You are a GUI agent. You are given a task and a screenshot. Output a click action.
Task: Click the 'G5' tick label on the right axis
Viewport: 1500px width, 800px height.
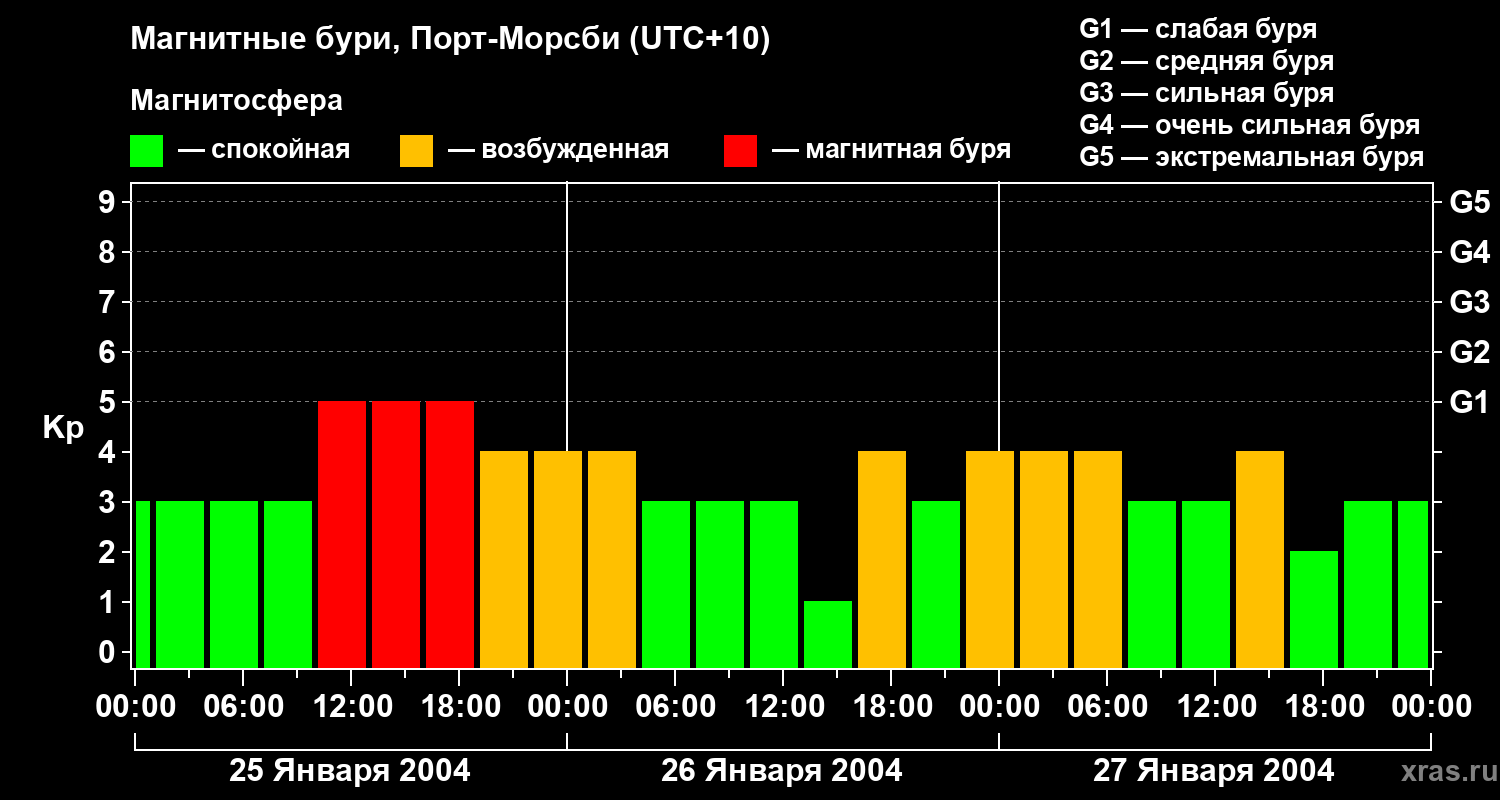[1469, 202]
